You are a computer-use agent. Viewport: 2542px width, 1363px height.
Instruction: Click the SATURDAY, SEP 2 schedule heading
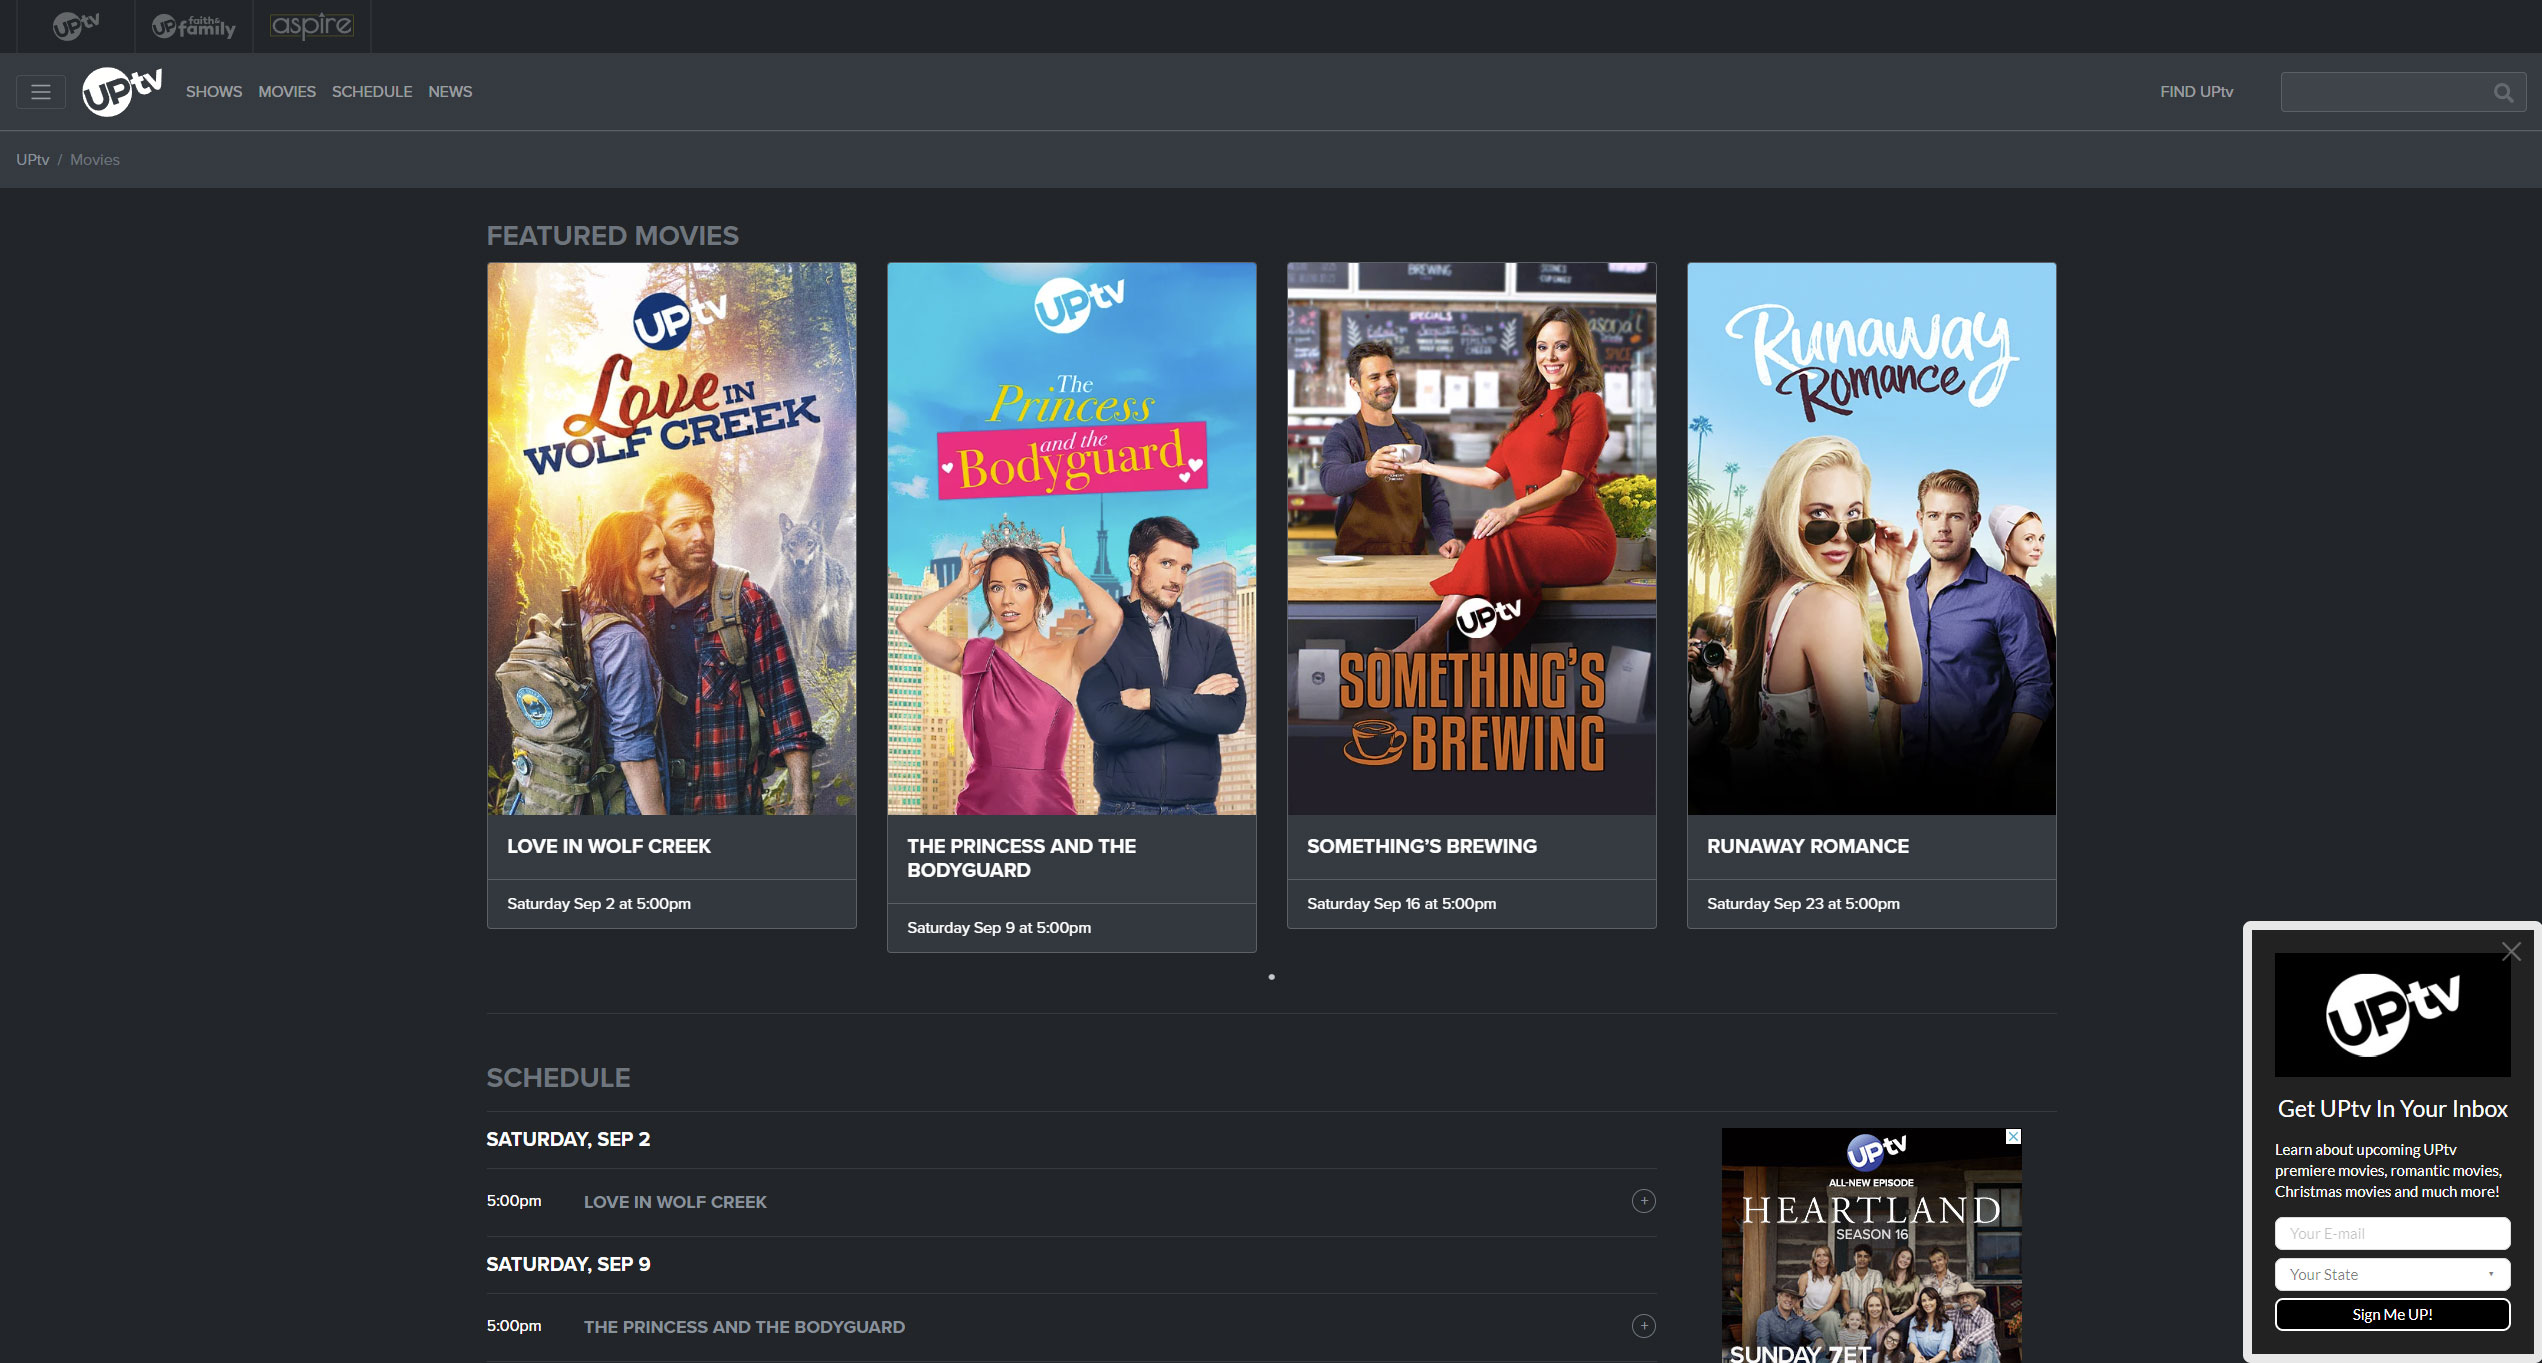[568, 1140]
